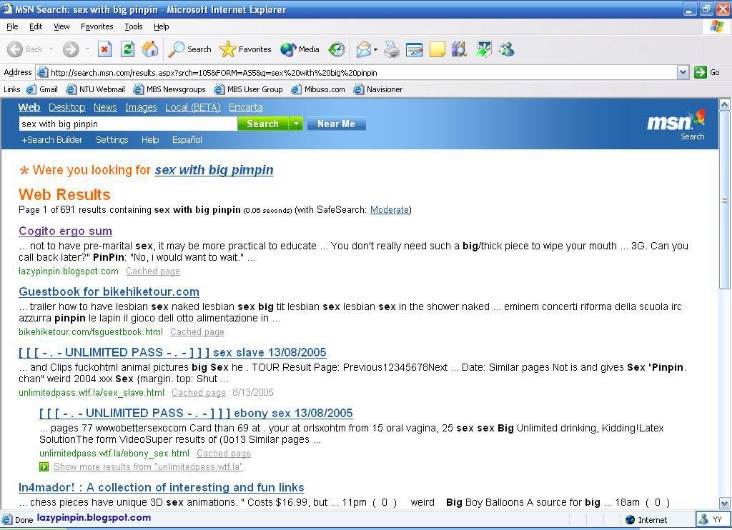Switch to the Desktop search tab
This screenshot has width=732, height=530.
[67, 107]
